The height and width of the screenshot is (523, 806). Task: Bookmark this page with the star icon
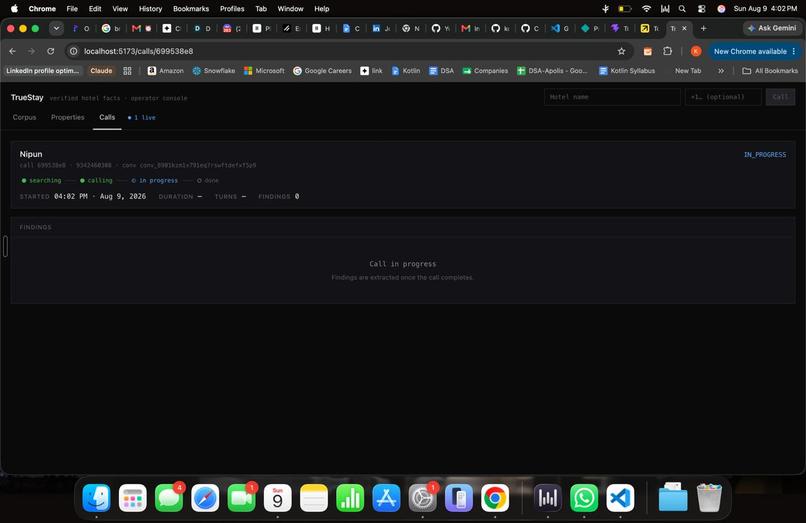621,51
